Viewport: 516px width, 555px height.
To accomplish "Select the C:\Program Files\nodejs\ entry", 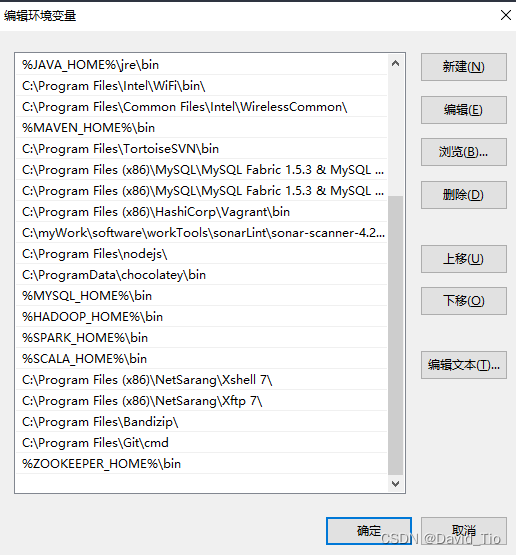I will tap(201, 254).
